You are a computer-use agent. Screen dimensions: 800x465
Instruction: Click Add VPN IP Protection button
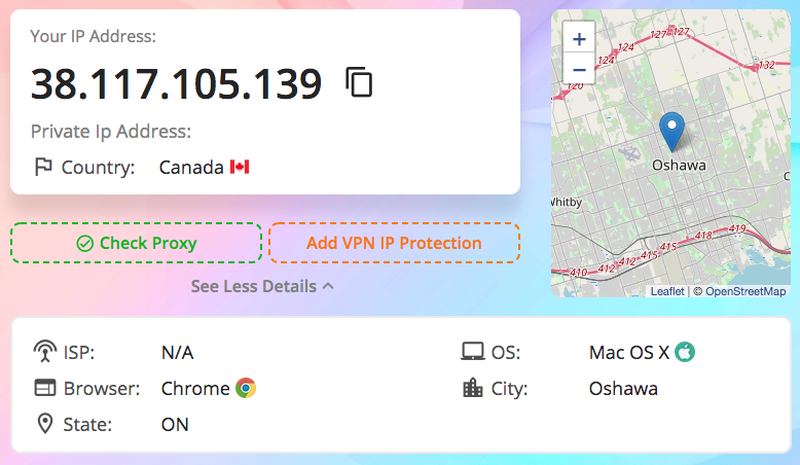[394, 243]
